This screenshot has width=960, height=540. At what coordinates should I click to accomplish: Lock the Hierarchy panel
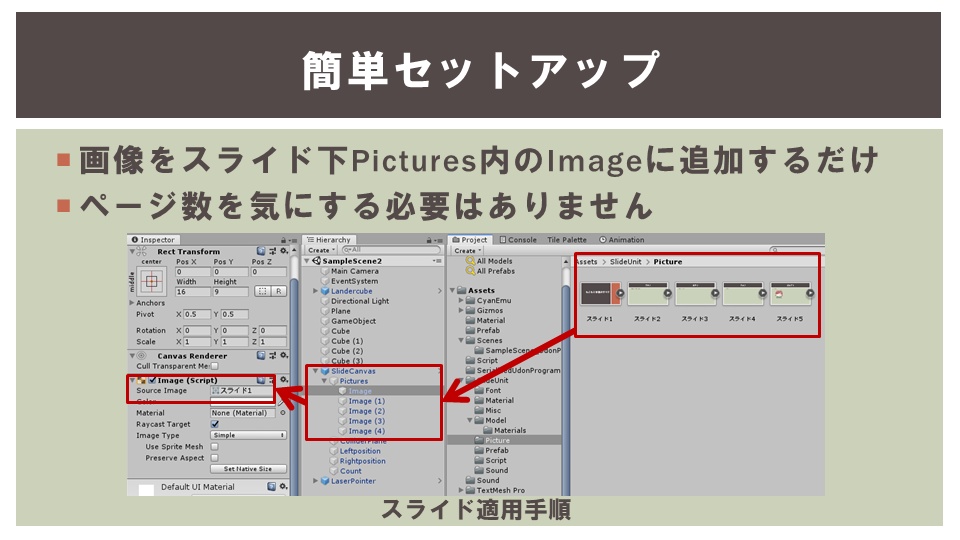[429, 240]
